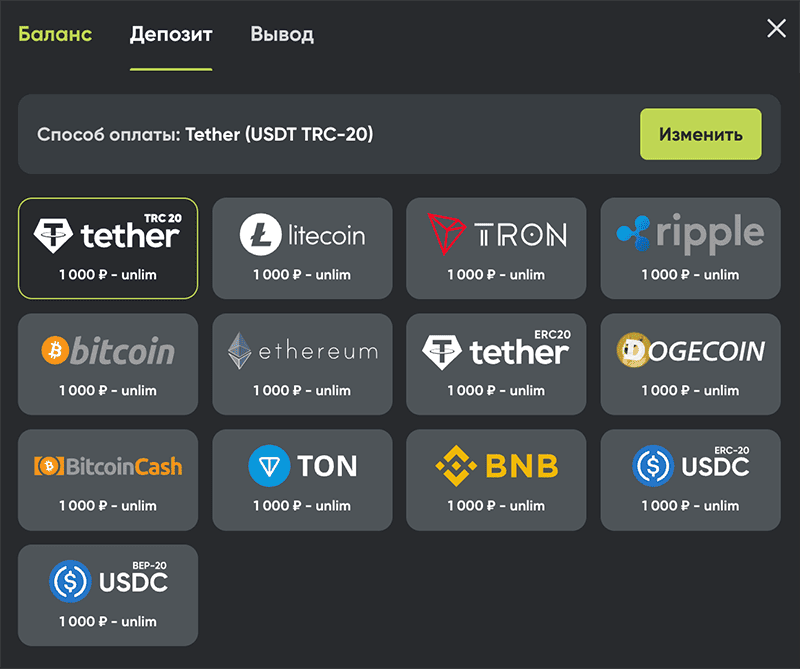Select the BNB deposit tile

[x=496, y=480]
